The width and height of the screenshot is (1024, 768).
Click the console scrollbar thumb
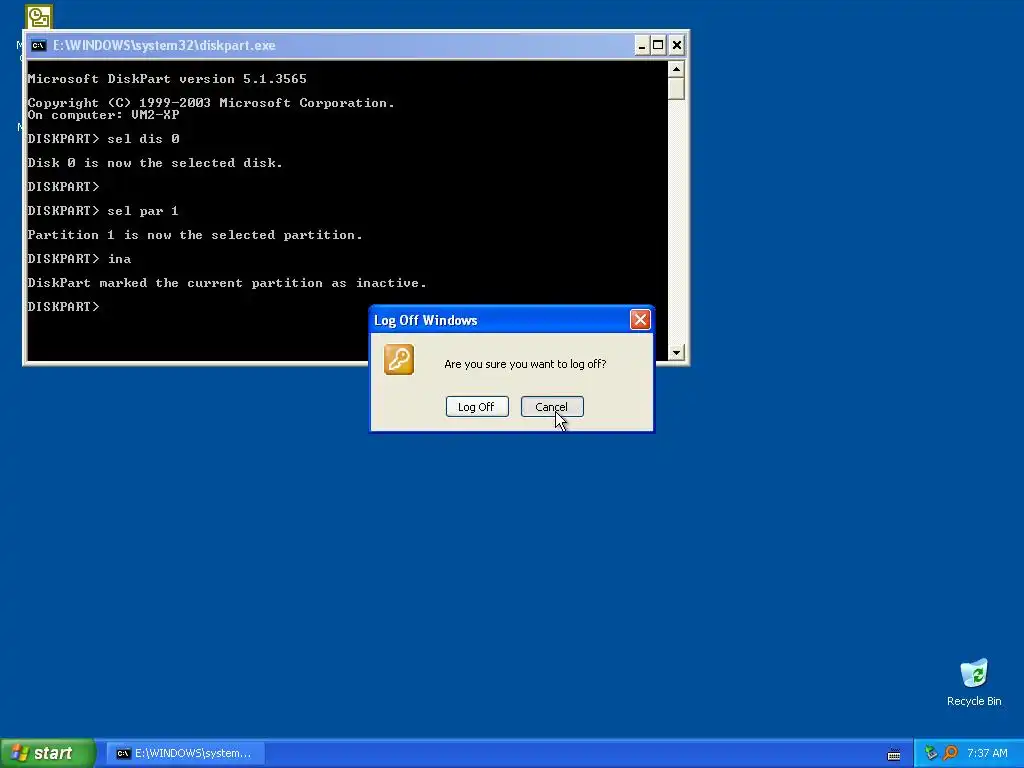coord(676,88)
